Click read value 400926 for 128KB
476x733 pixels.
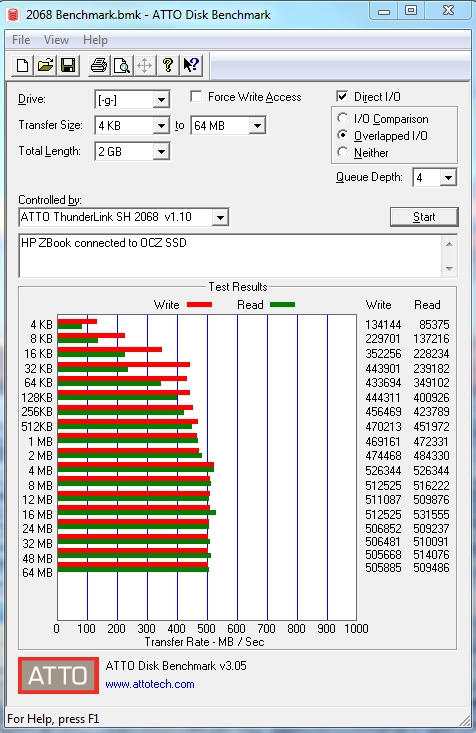tap(431, 398)
